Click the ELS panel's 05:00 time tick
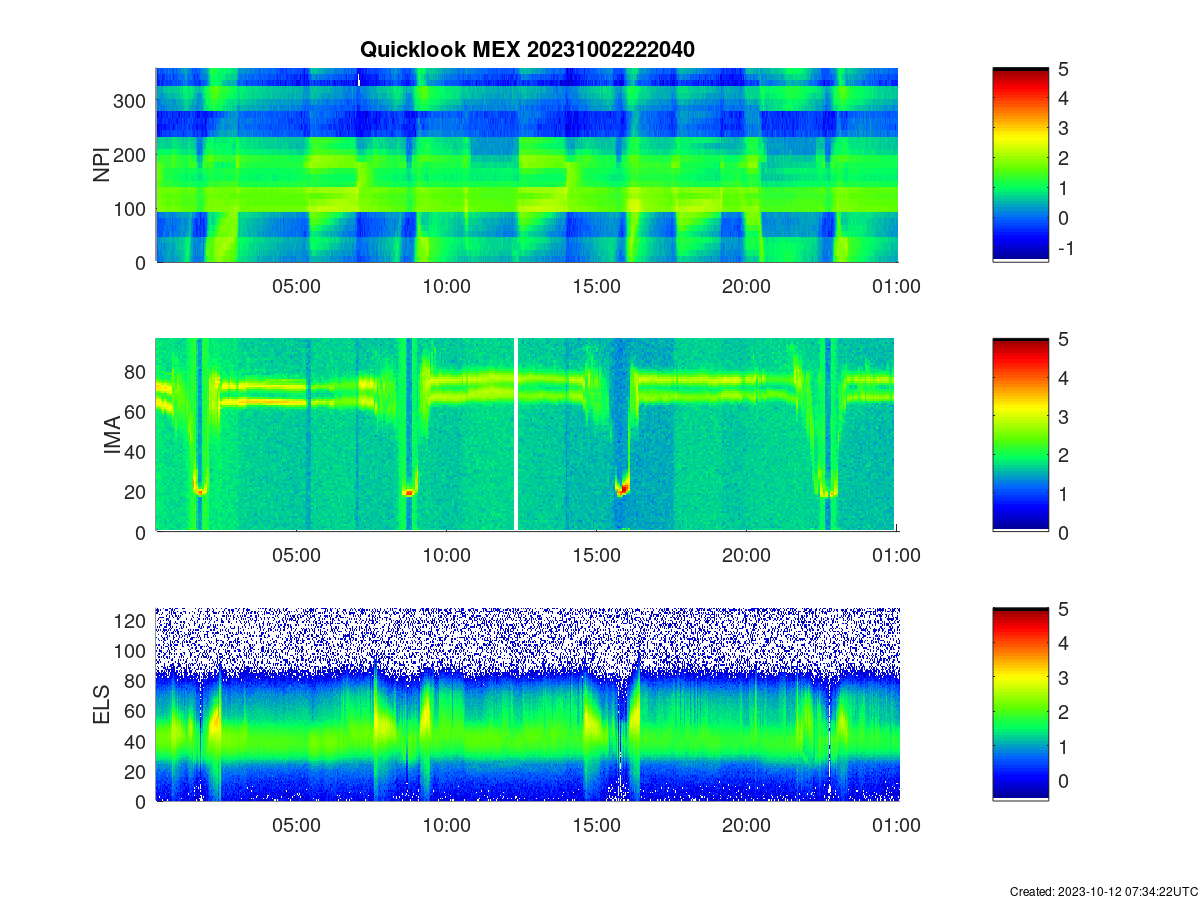 coord(297,826)
